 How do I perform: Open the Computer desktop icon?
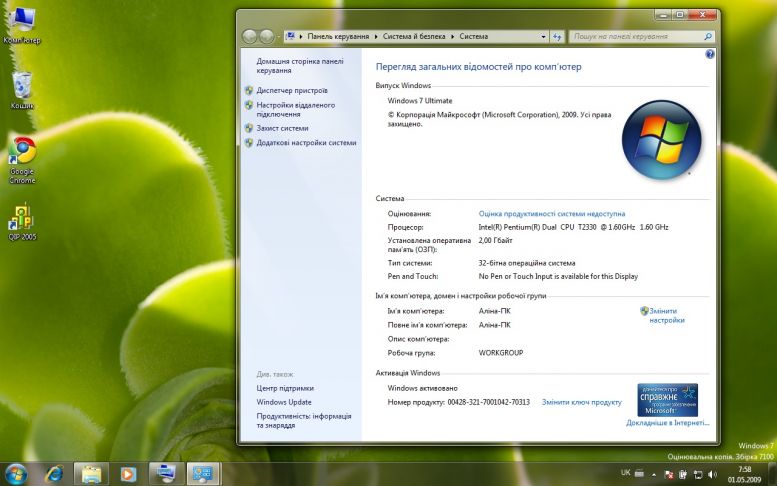(x=22, y=25)
